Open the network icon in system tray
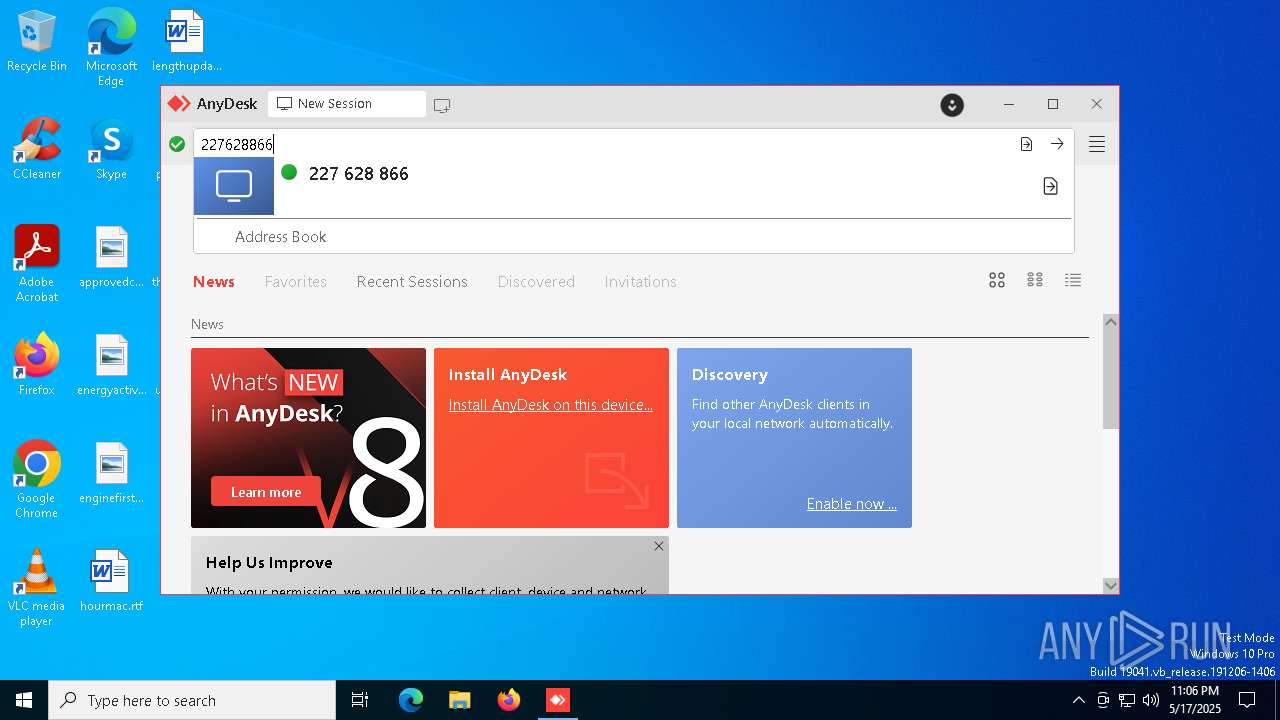Image resolution: width=1280 pixels, height=720 pixels. [1127, 700]
